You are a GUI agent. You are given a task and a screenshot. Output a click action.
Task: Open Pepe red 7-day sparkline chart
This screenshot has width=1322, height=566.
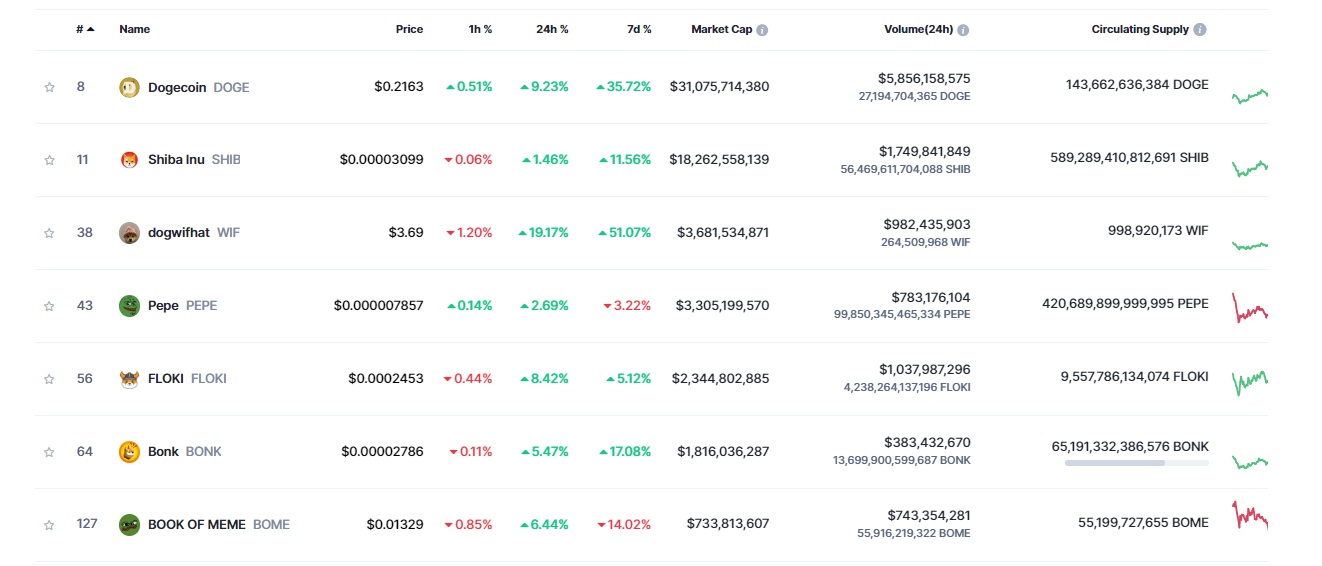1250,307
